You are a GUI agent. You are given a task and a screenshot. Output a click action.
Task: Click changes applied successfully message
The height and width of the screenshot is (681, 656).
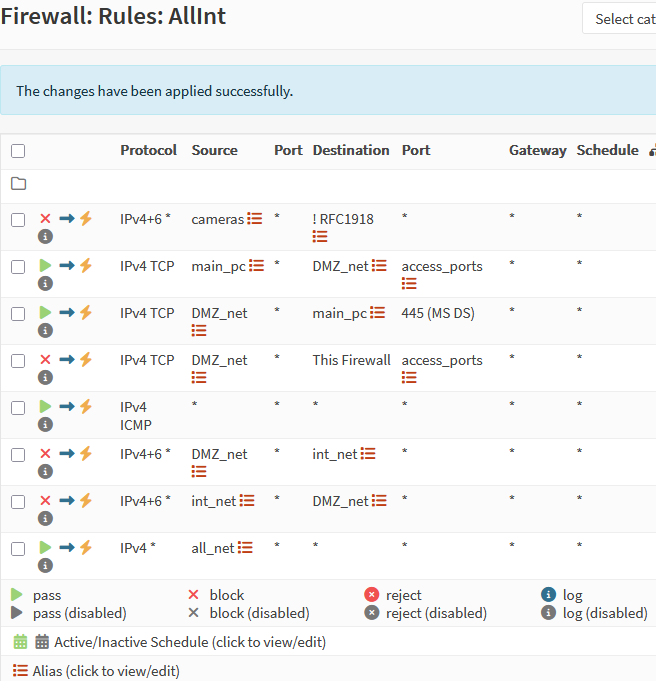tap(155, 91)
